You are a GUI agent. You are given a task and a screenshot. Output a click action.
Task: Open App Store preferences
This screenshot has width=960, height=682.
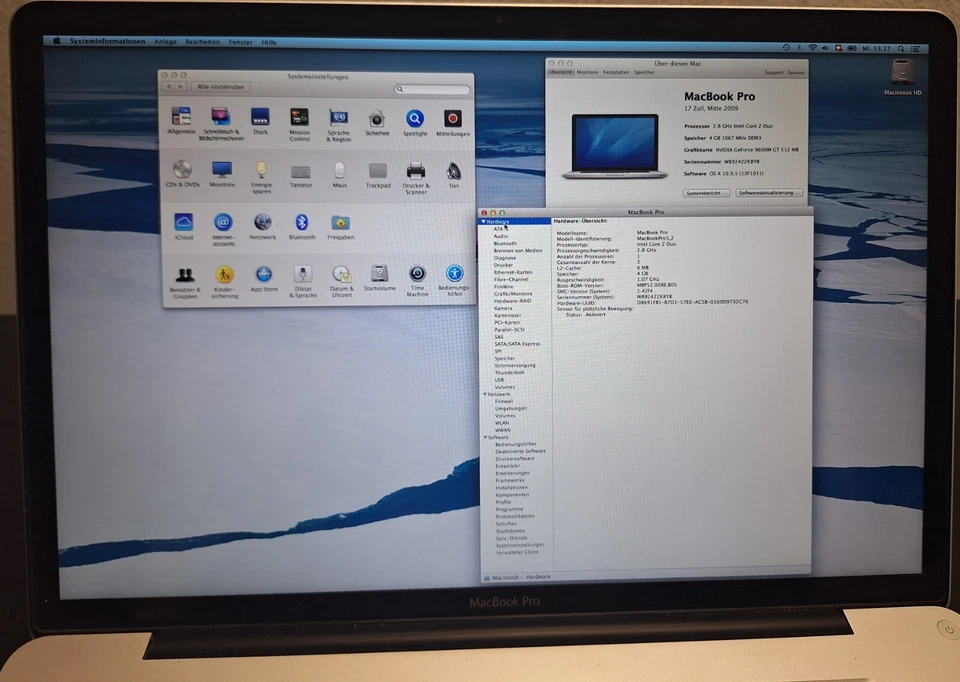click(264, 274)
